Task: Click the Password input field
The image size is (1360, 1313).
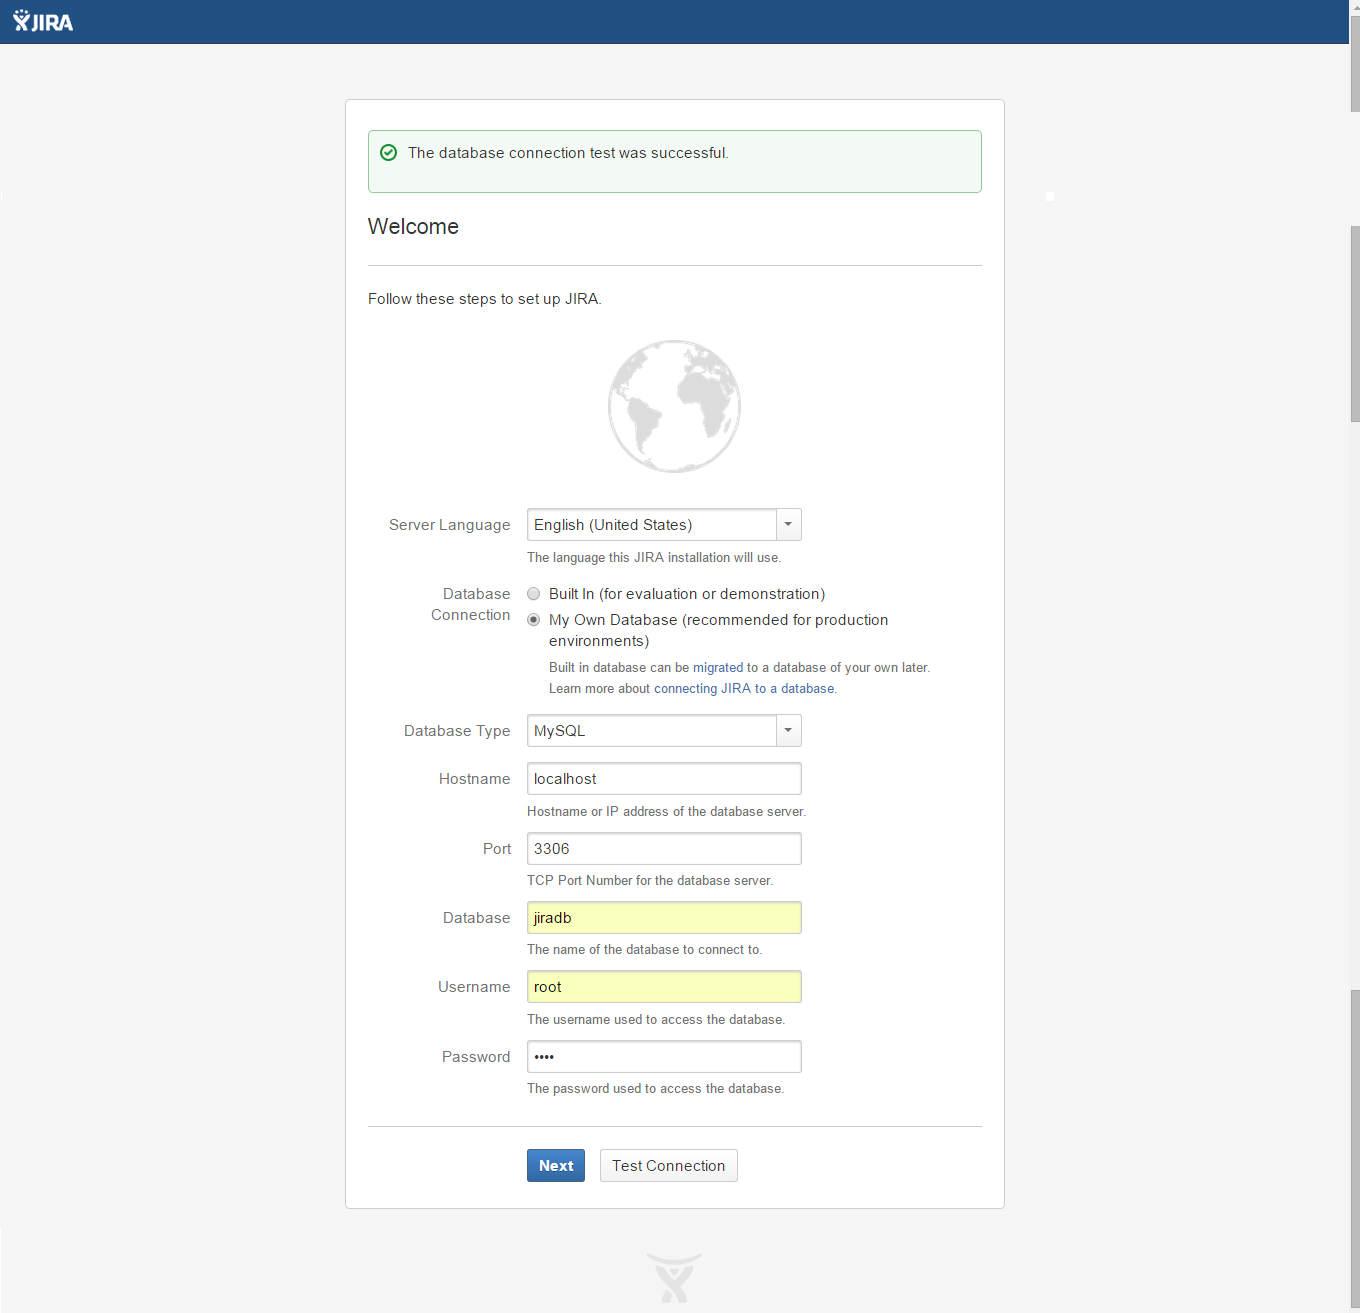Action: coord(664,1057)
